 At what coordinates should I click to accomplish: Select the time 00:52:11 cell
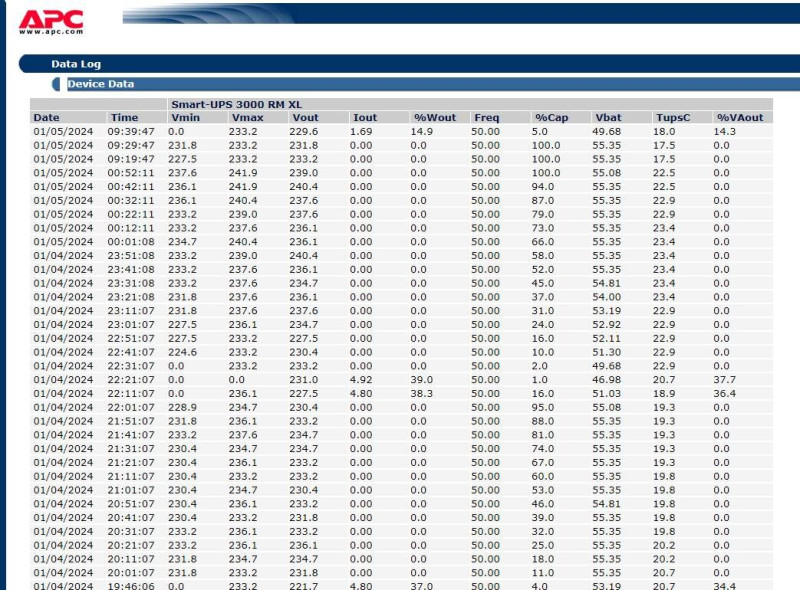[131, 173]
